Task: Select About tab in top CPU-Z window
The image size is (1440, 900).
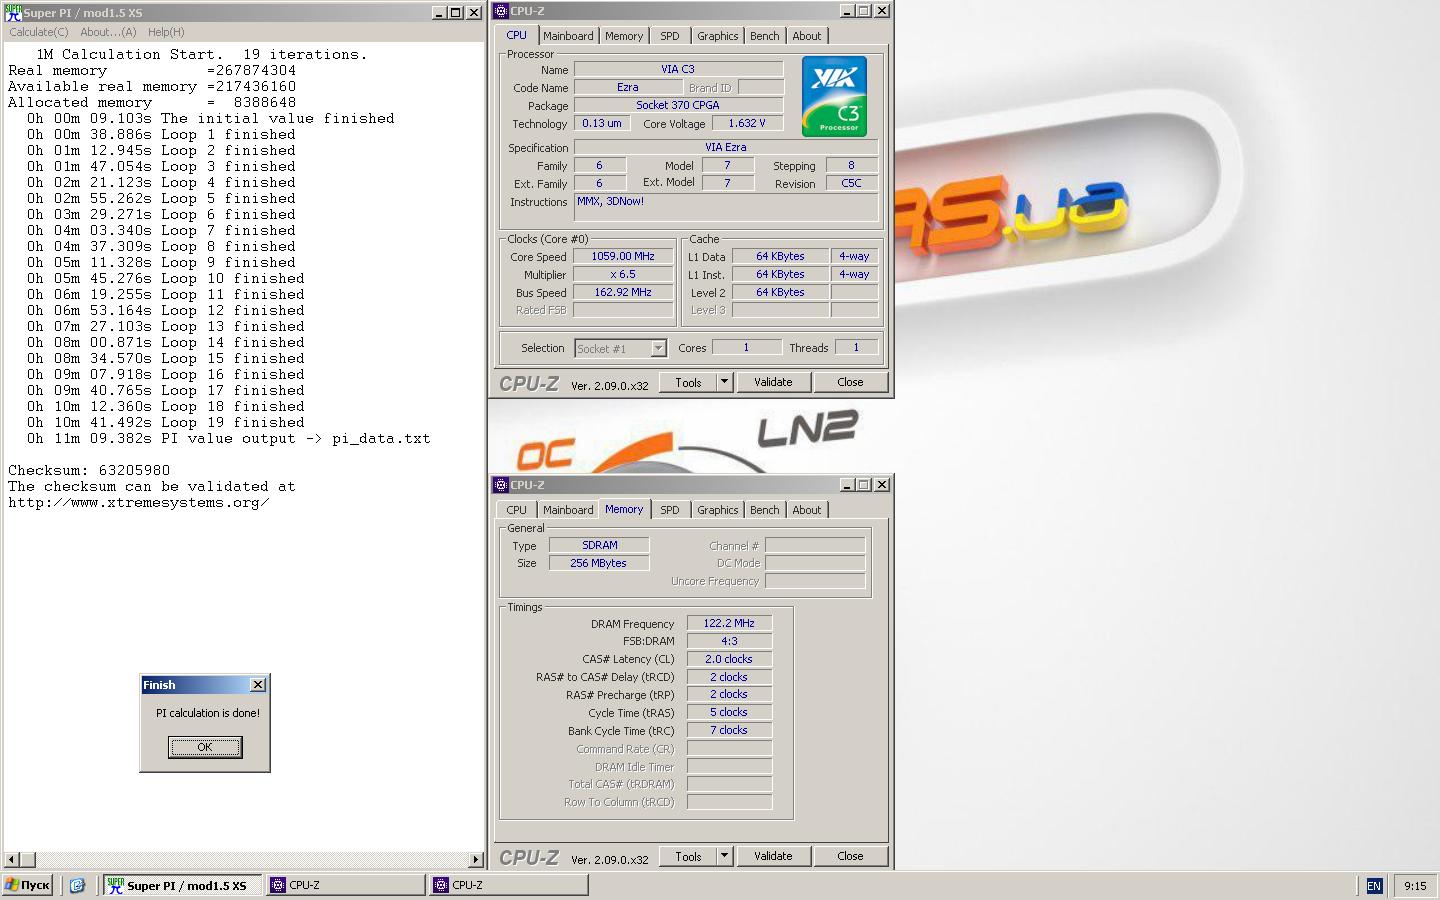Action: (807, 36)
